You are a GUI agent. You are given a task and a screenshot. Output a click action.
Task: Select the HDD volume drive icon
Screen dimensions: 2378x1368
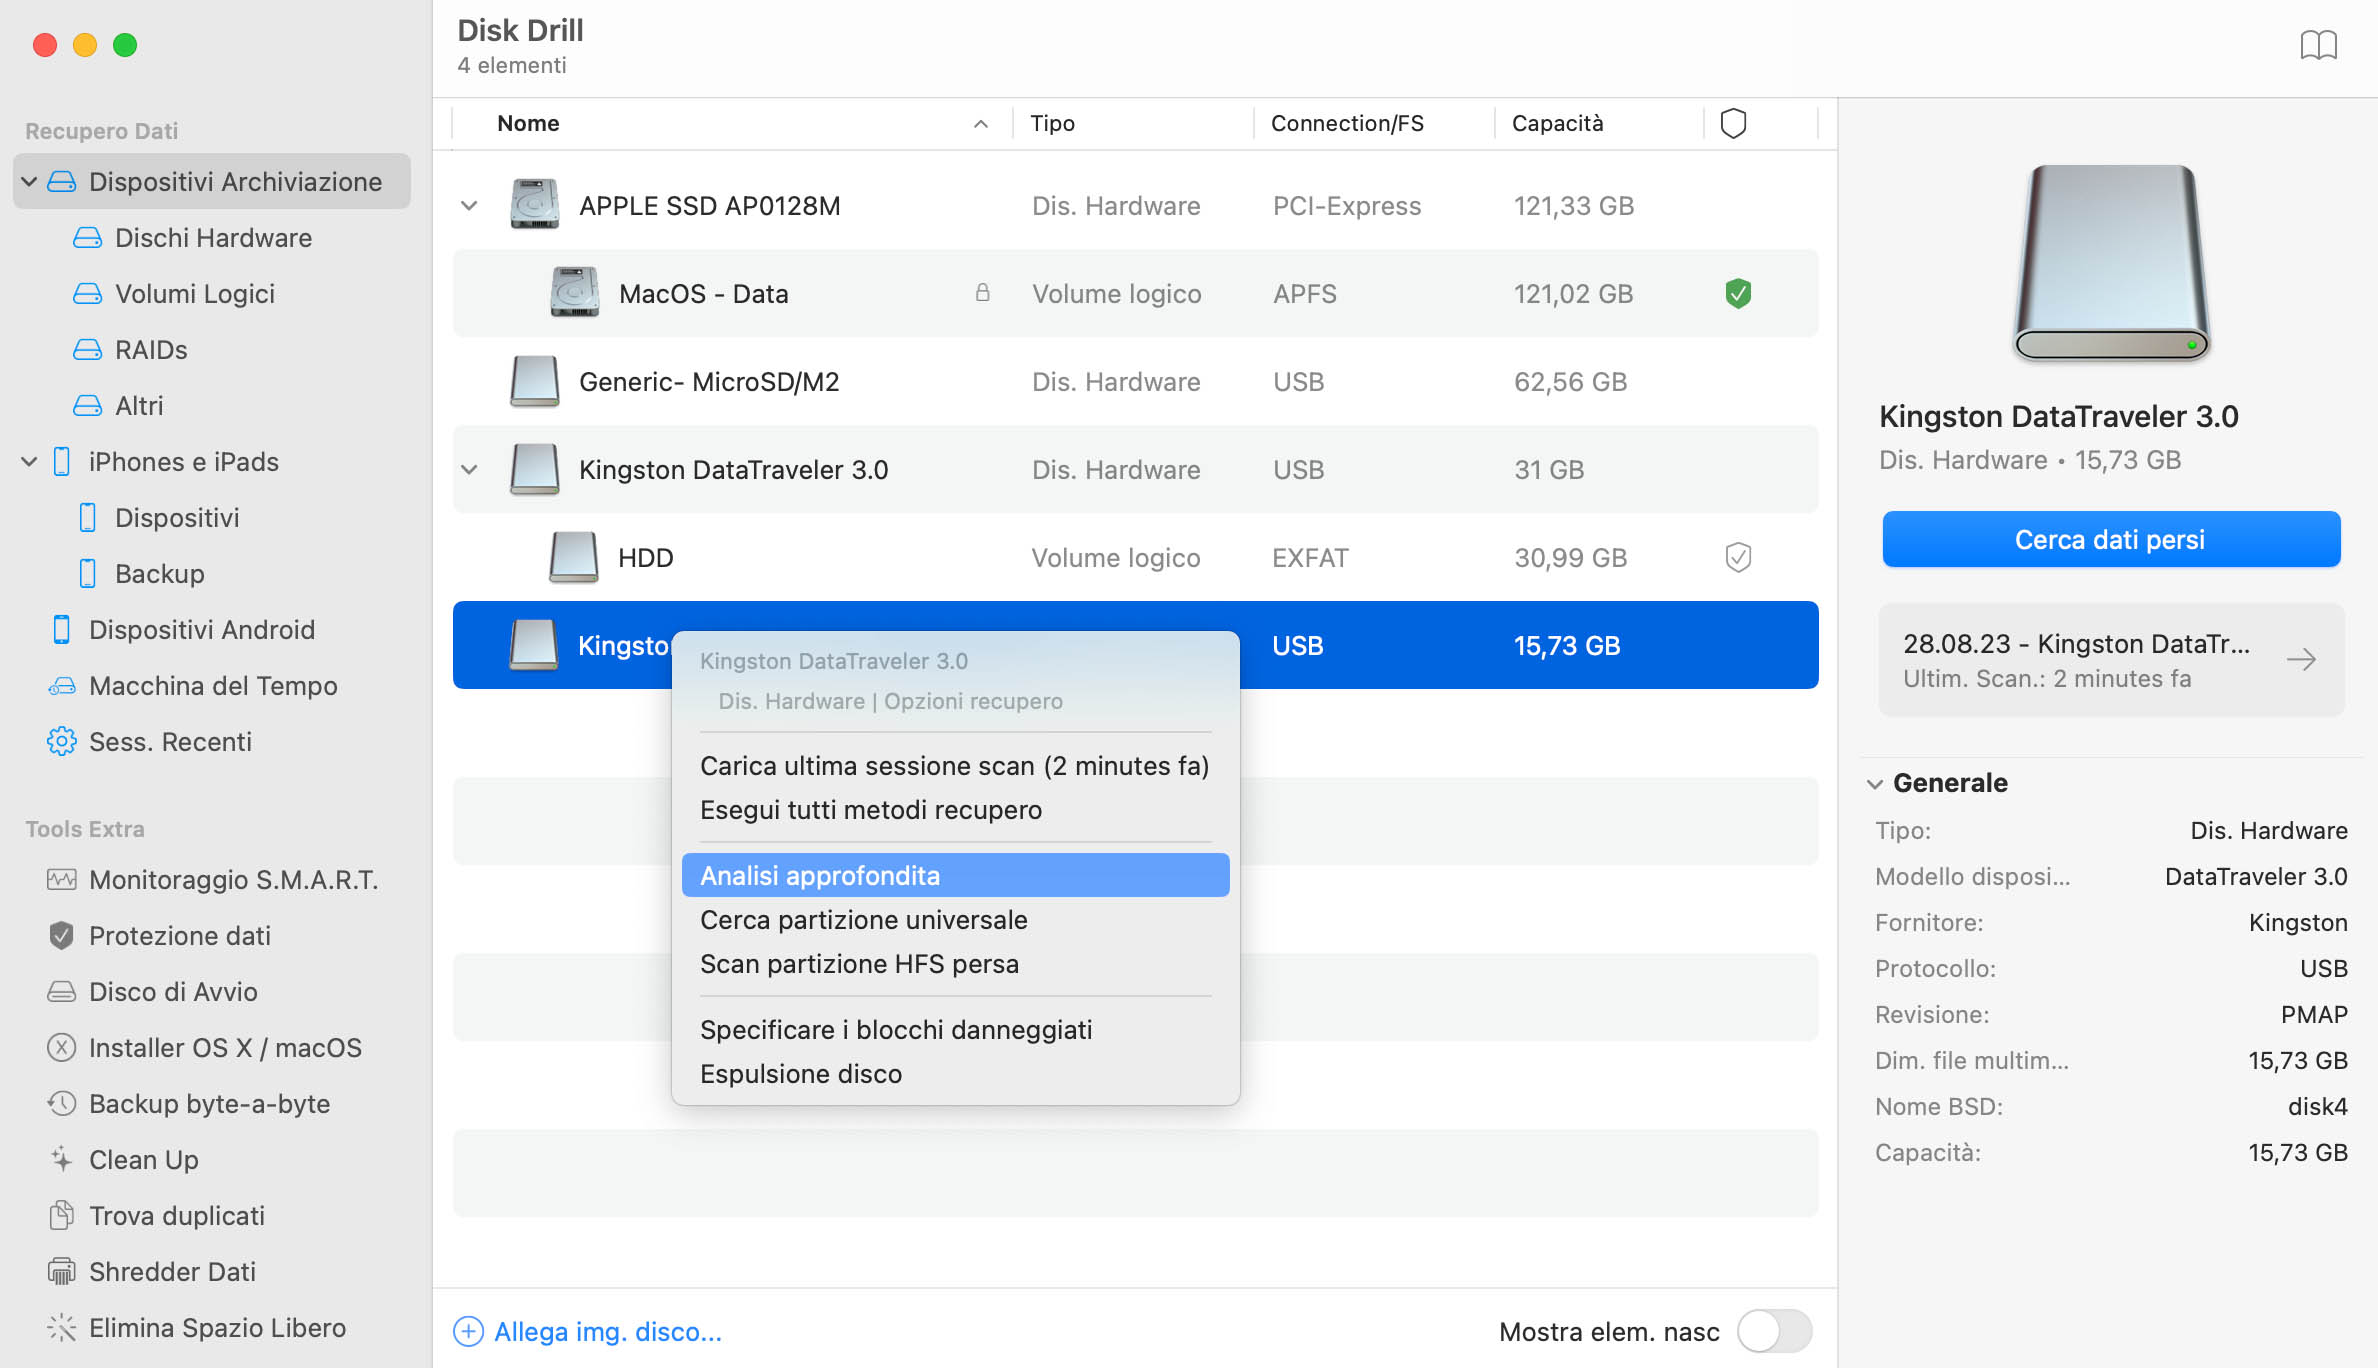[574, 557]
